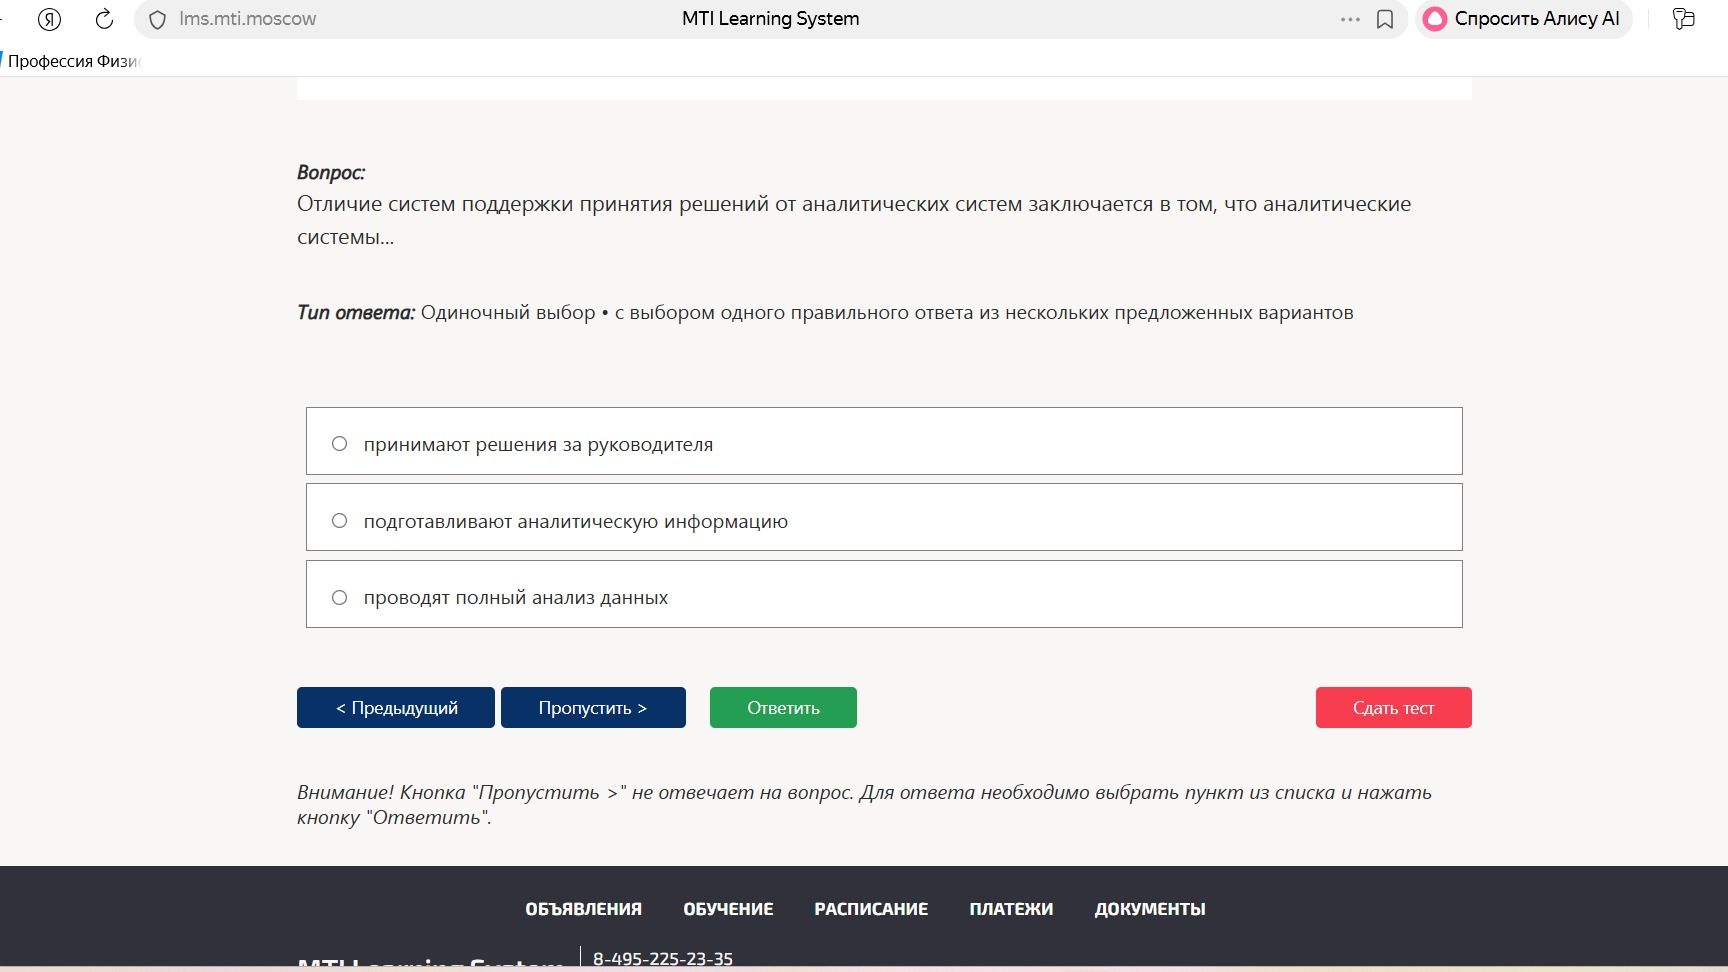The height and width of the screenshot is (972, 1728).
Task: Reload the page with the refresh icon
Action: (104, 19)
